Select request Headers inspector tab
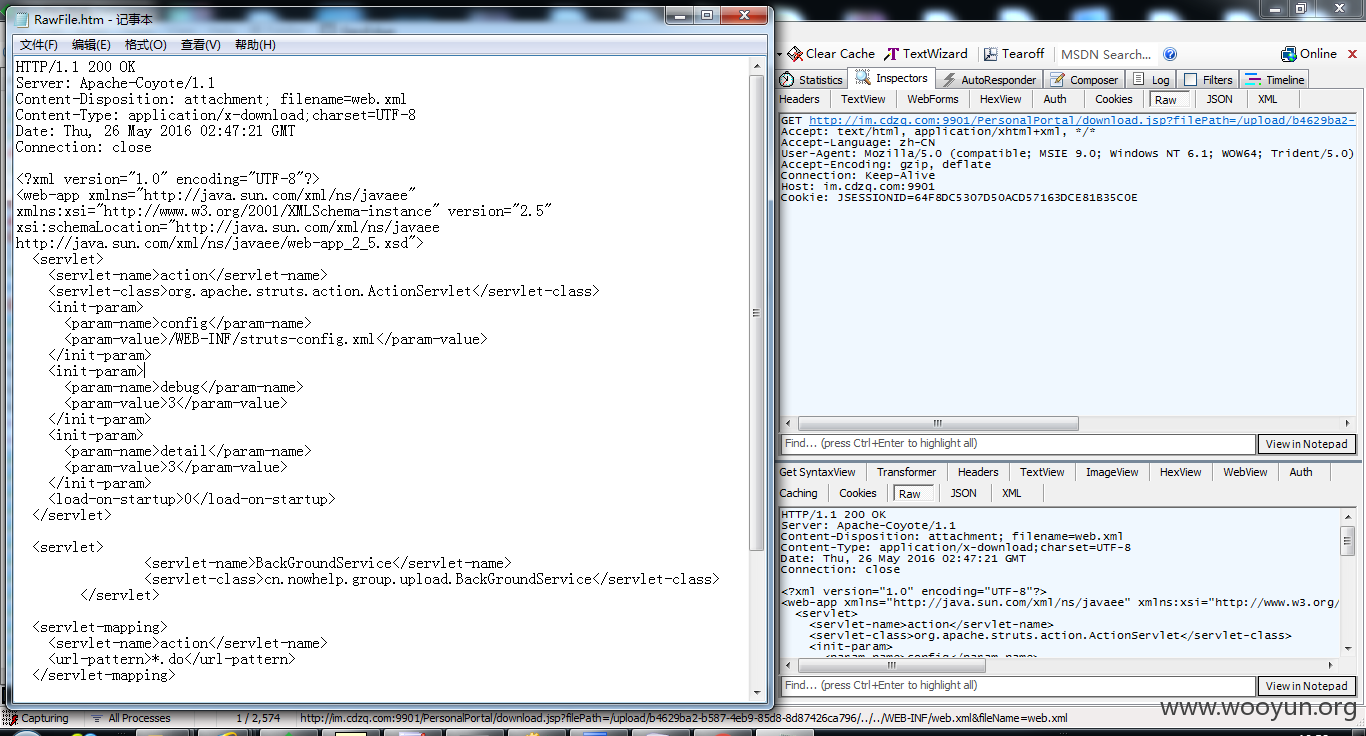Viewport: 1366px width, 736px height. click(799, 99)
